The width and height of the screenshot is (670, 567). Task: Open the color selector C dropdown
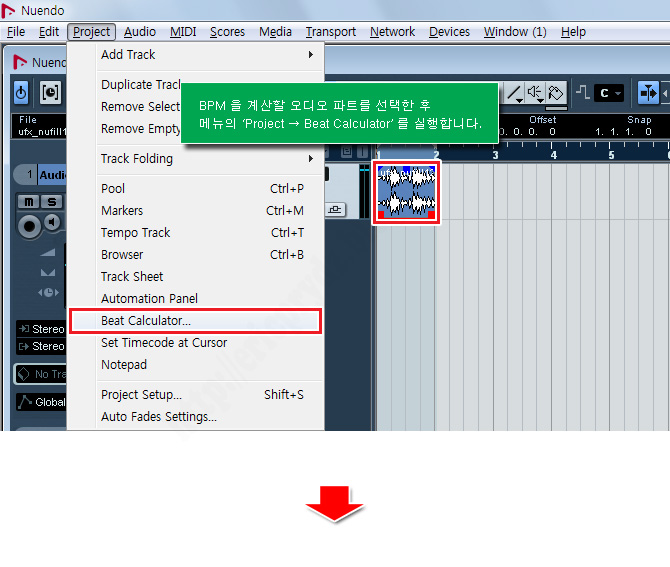pyautogui.click(x=611, y=93)
